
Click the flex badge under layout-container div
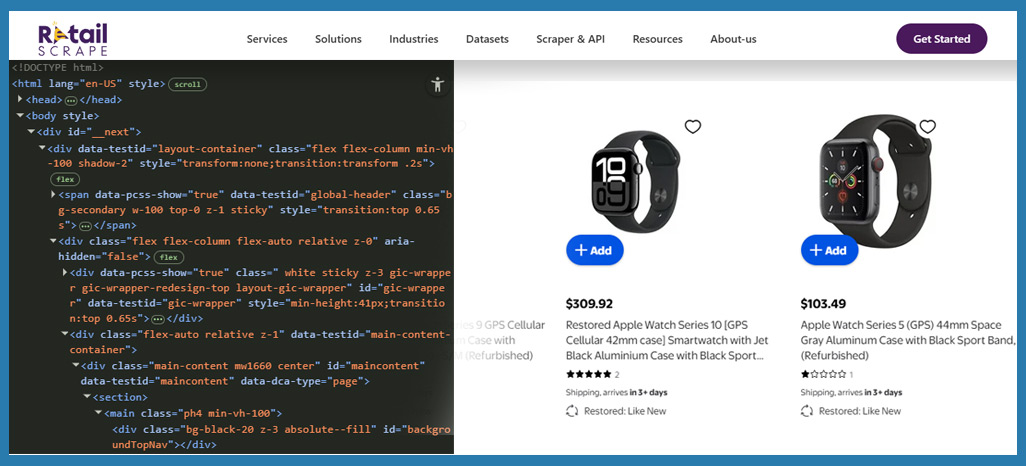(x=65, y=179)
